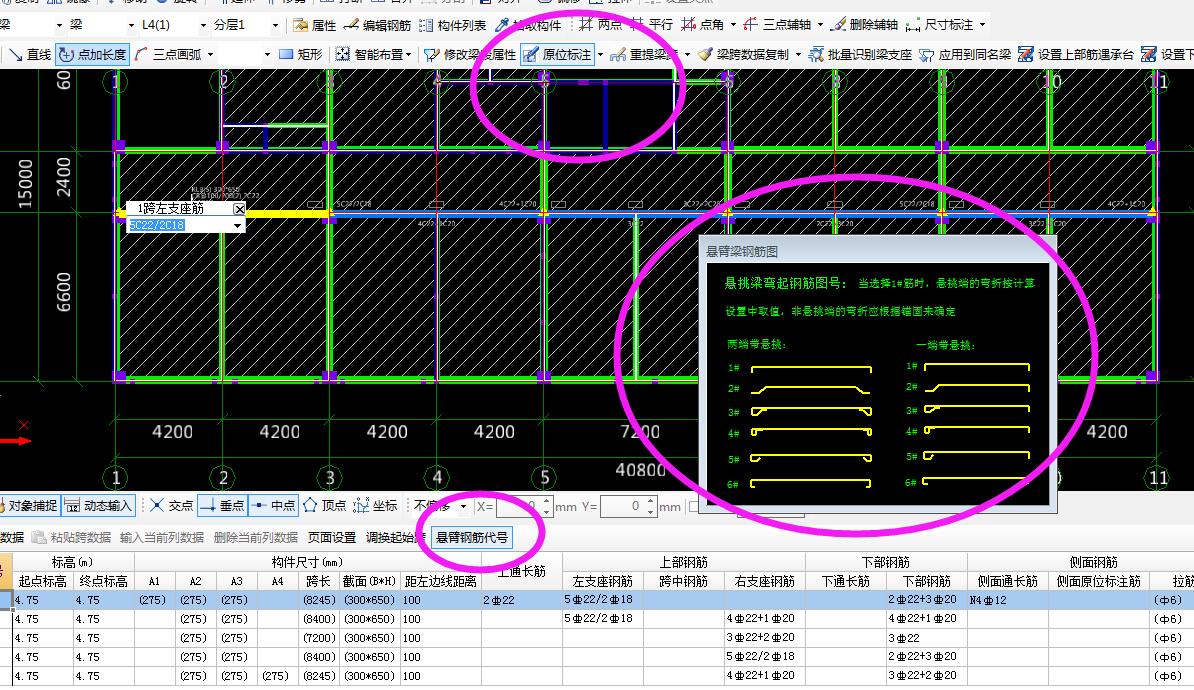The width and height of the screenshot is (1194, 690).
Task: Click 输入当前列数据 button
Action: point(161,538)
